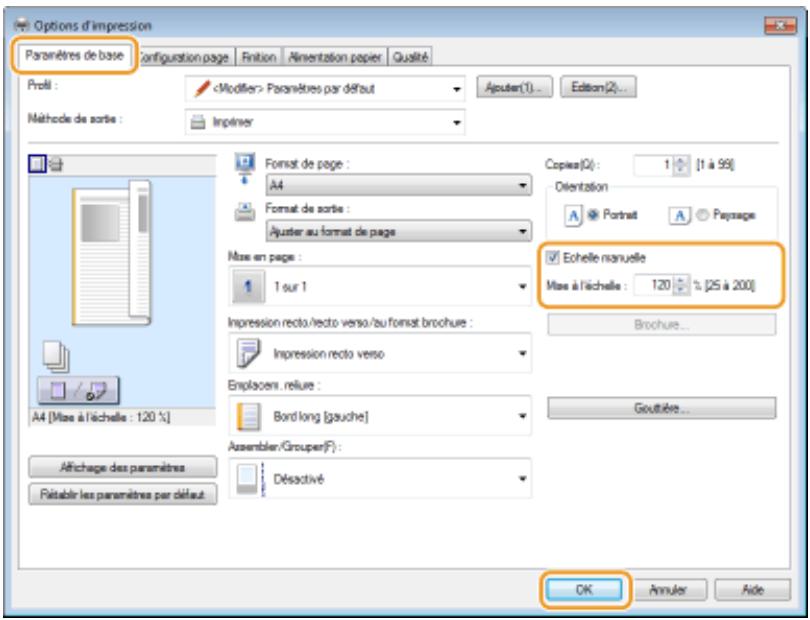Open Assembler/Grouper dropdown

(380, 478)
